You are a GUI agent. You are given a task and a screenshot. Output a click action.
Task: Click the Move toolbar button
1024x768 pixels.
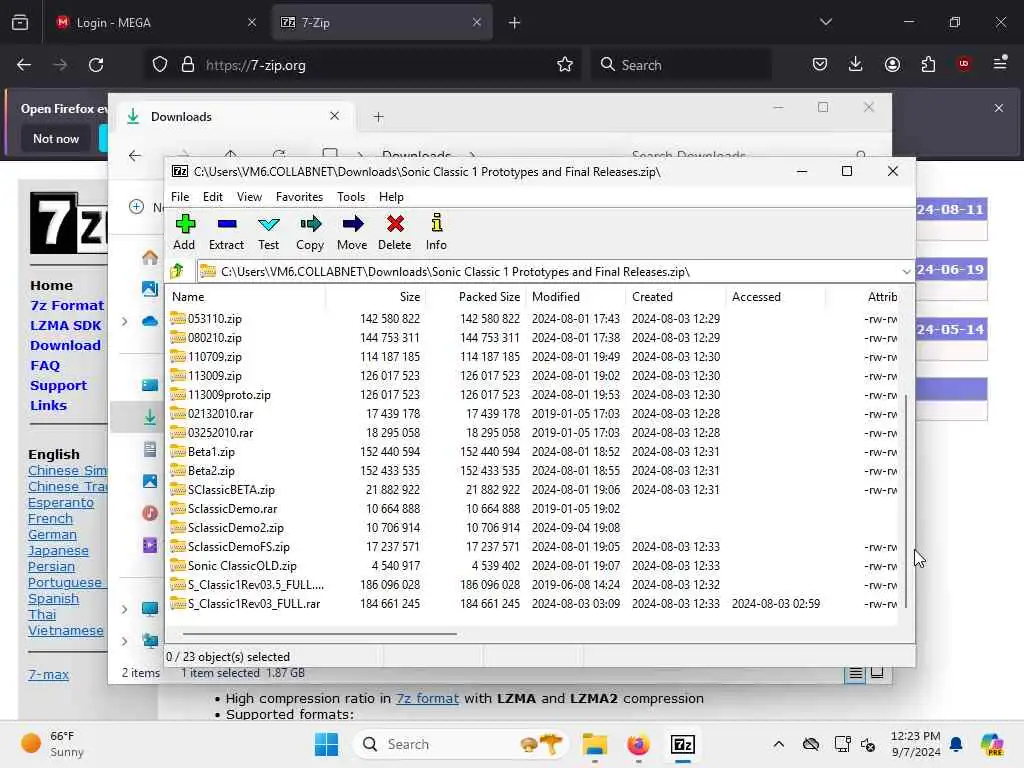pos(352,232)
